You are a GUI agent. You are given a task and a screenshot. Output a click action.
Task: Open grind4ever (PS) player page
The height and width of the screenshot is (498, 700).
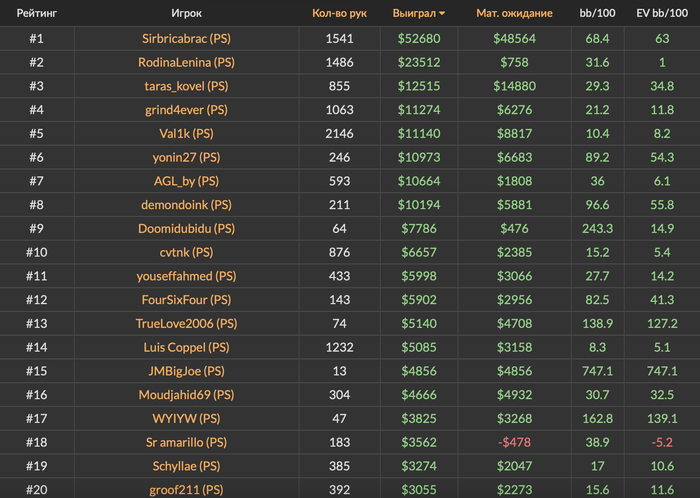click(x=186, y=110)
